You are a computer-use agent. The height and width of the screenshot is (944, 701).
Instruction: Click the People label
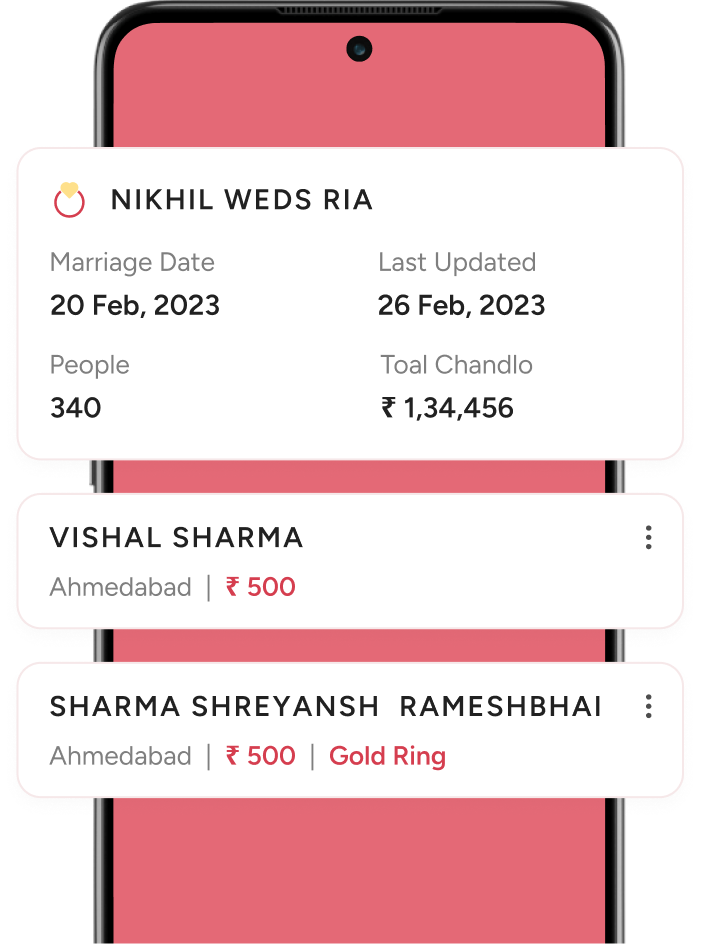point(90,365)
